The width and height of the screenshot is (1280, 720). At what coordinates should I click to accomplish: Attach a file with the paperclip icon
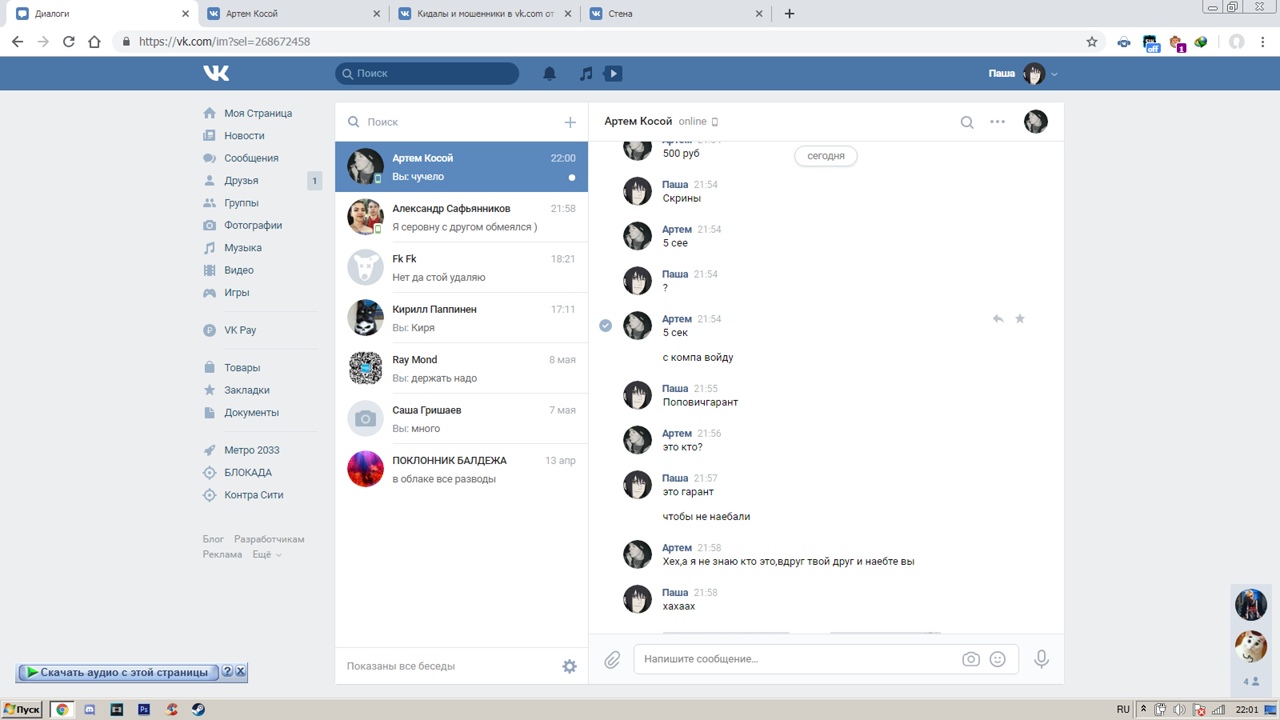pos(612,660)
